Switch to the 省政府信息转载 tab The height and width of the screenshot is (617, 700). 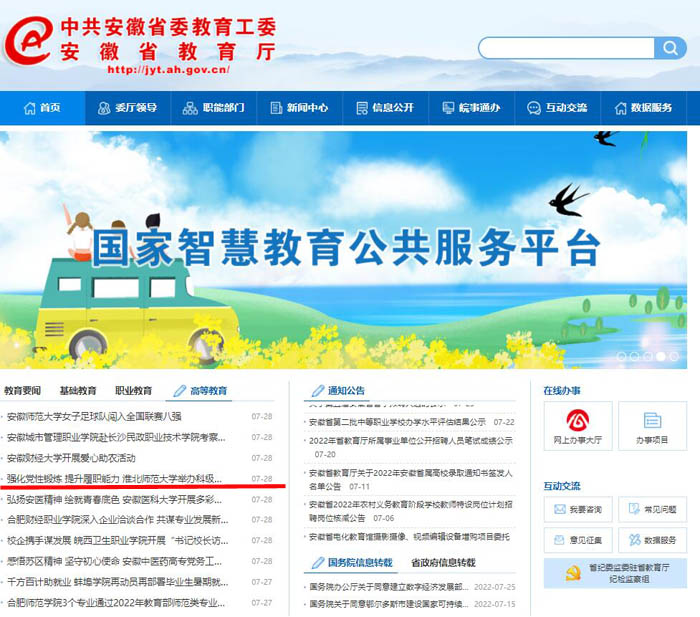coord(443,563)
